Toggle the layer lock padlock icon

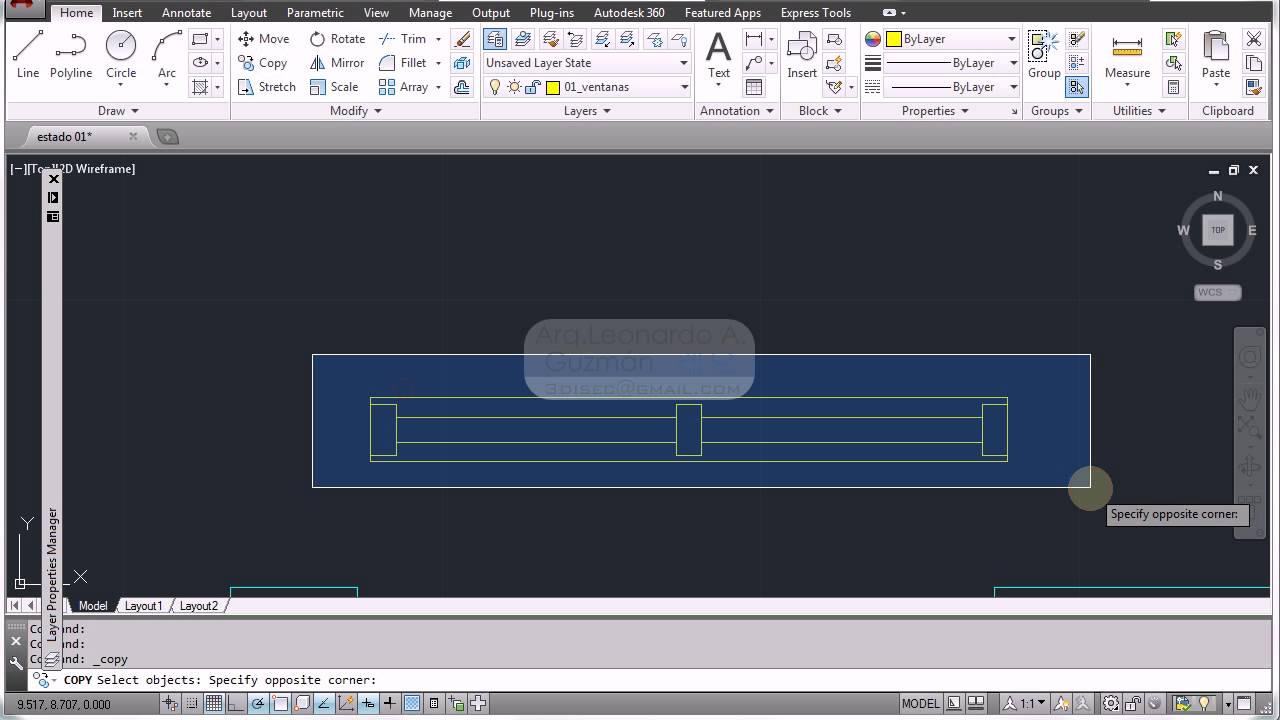(x=533, y=87)
